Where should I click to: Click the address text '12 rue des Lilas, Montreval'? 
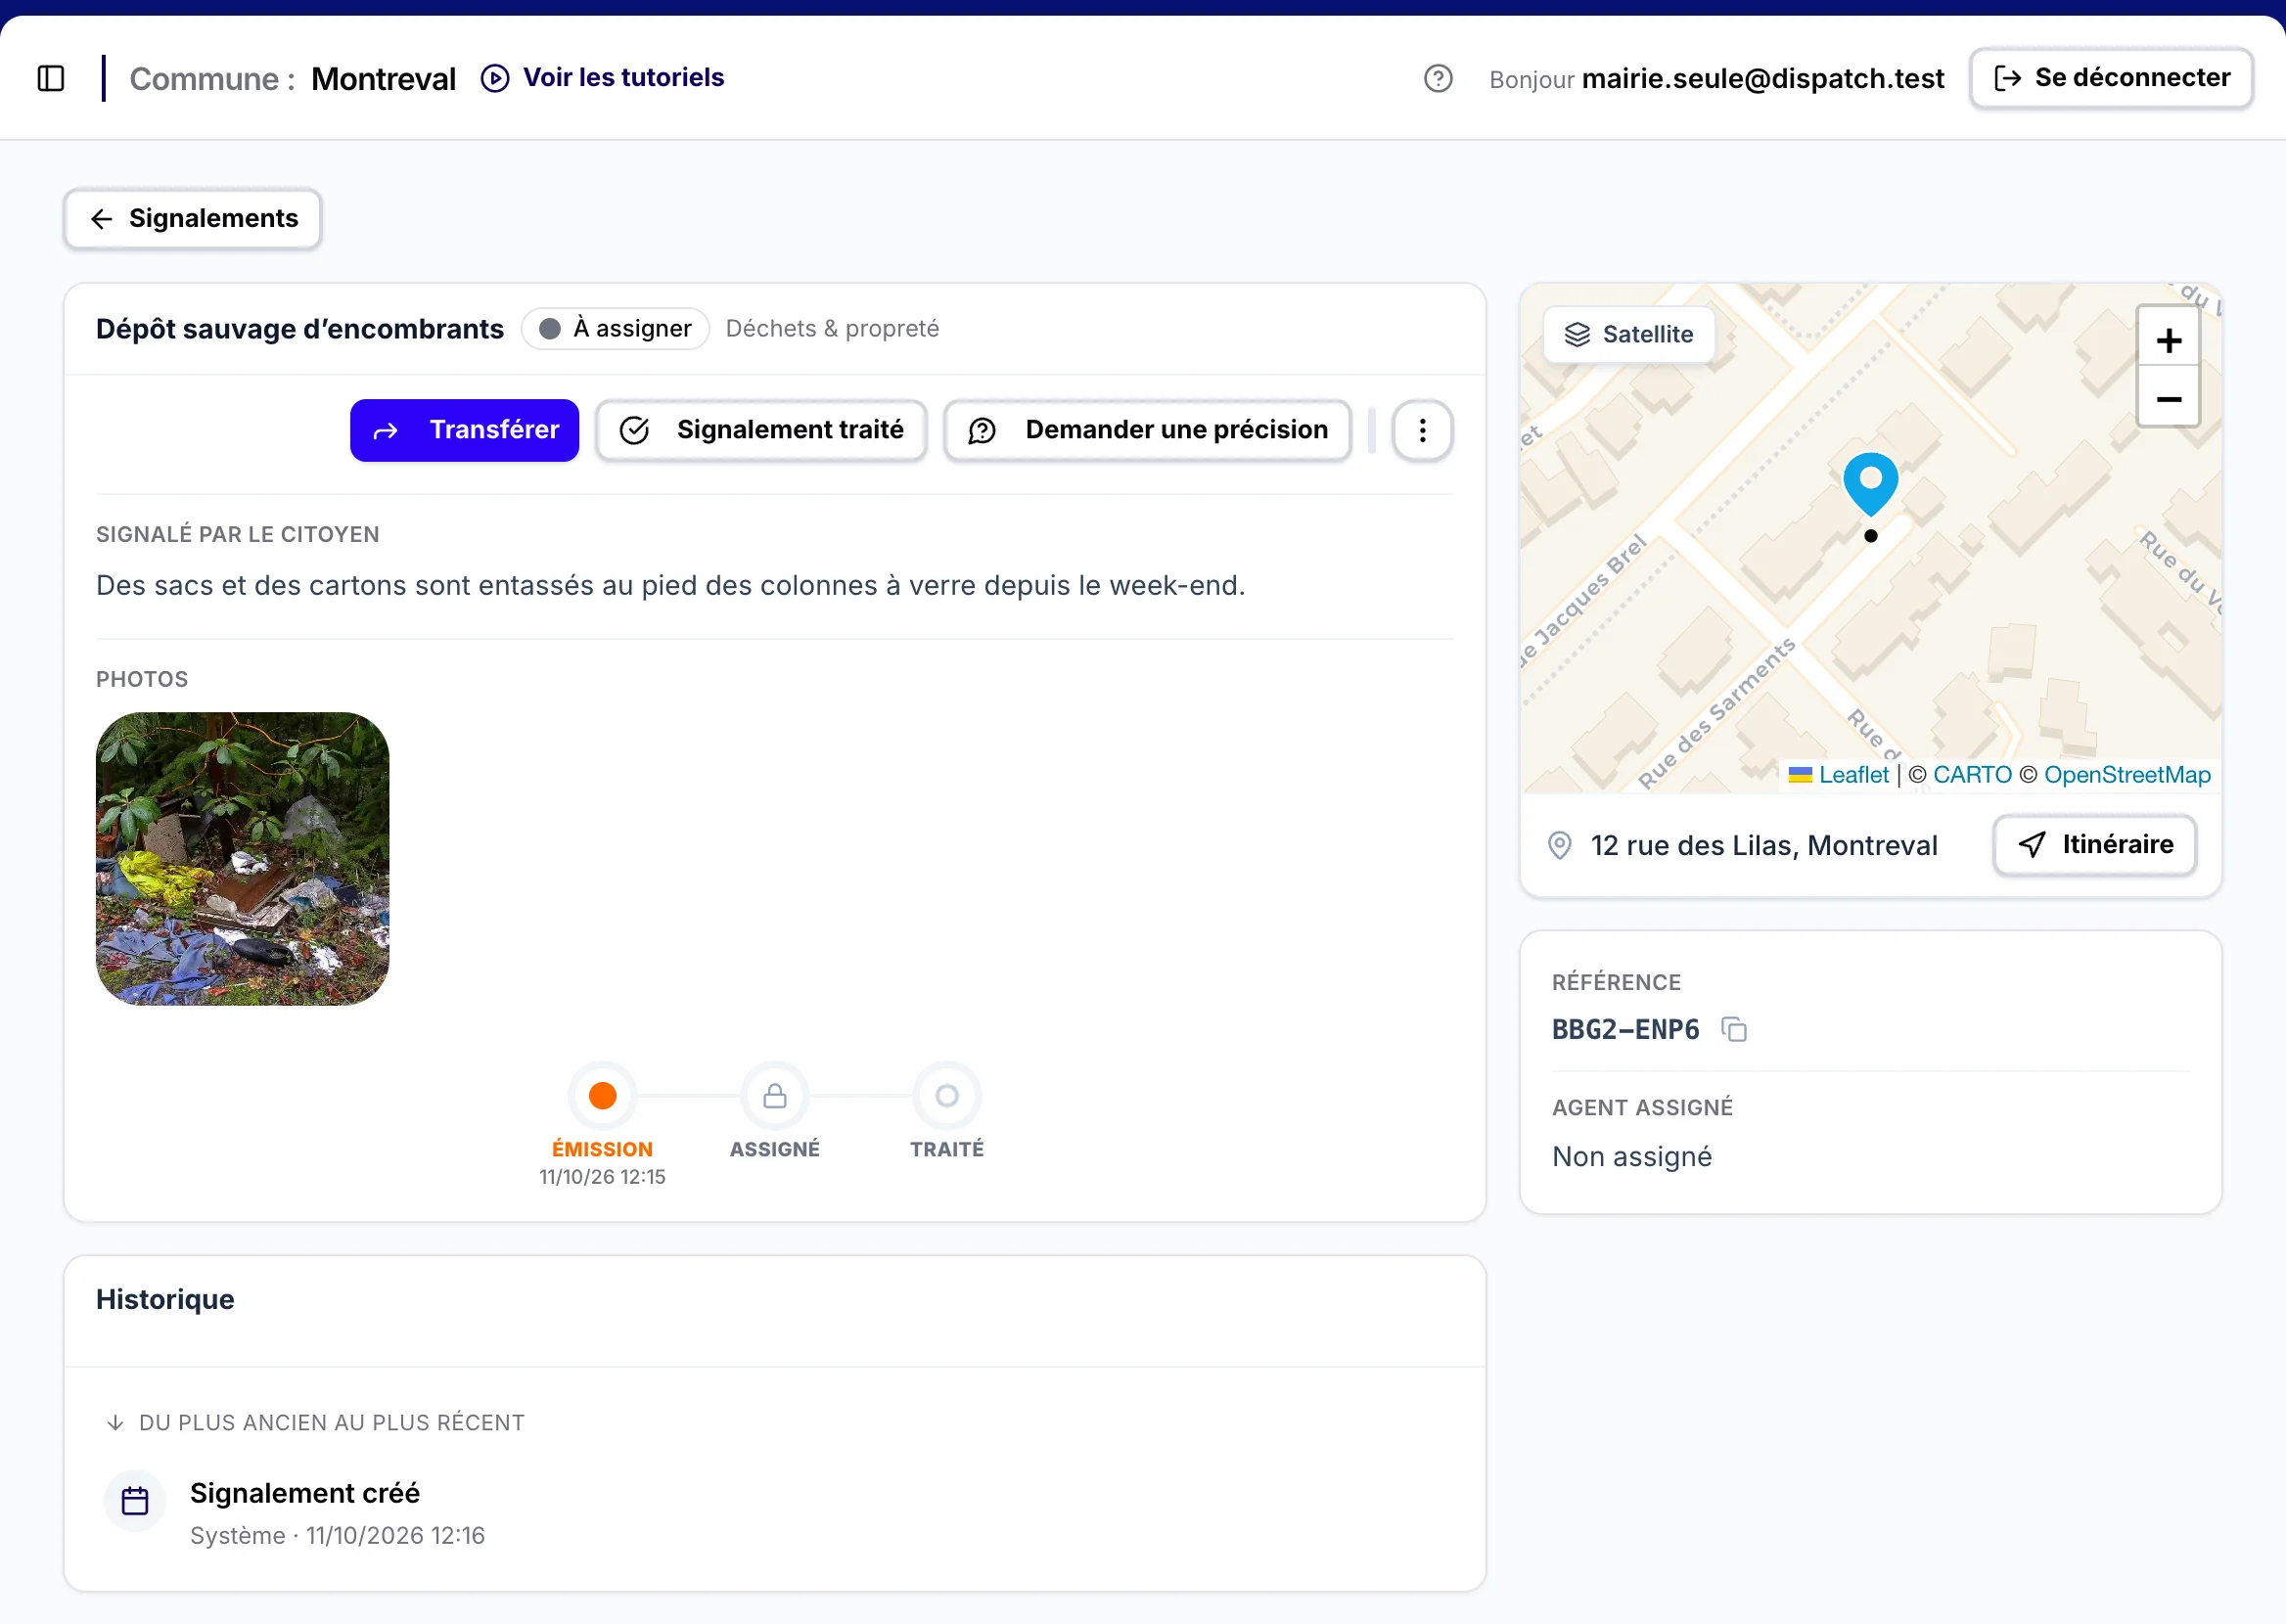1764,845
